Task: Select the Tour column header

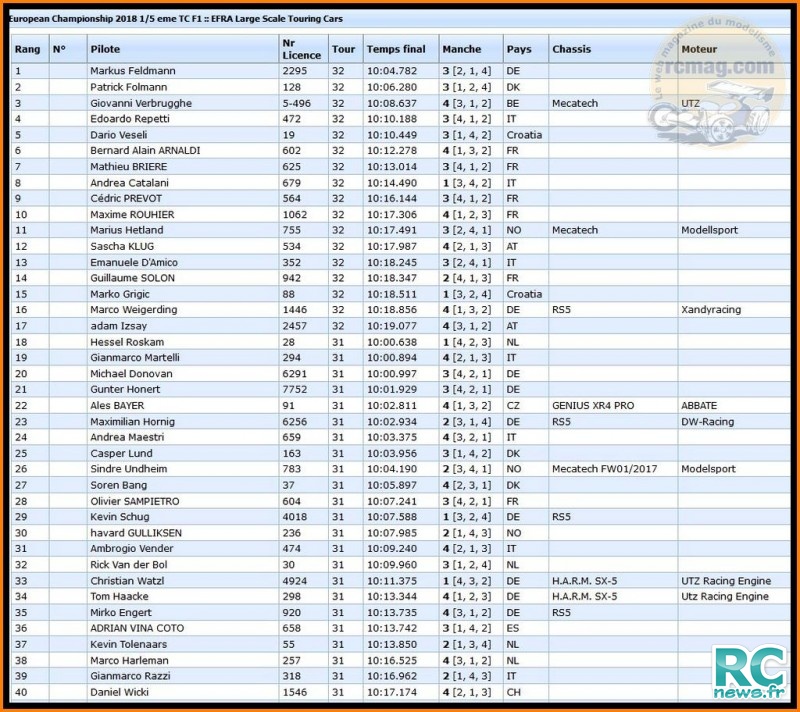Action: pos(343,49)
